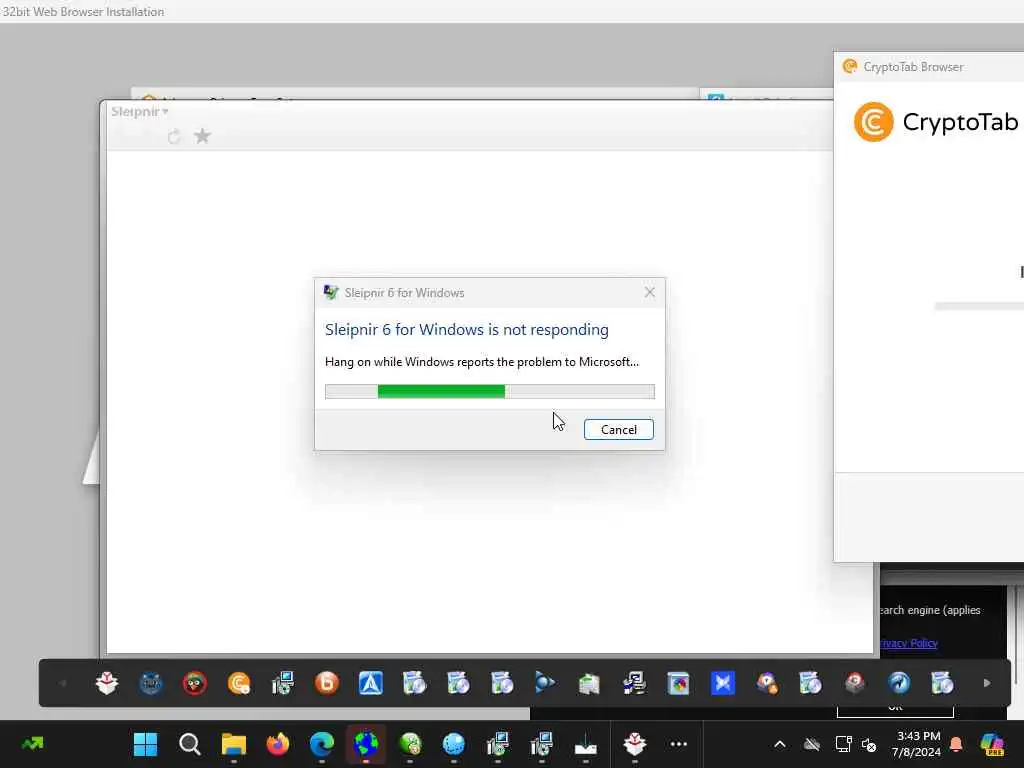Viewport: 1024px width, 768px height.
Task: Open File Explorer from the taskbar
Action: click(x=234, y=744)
